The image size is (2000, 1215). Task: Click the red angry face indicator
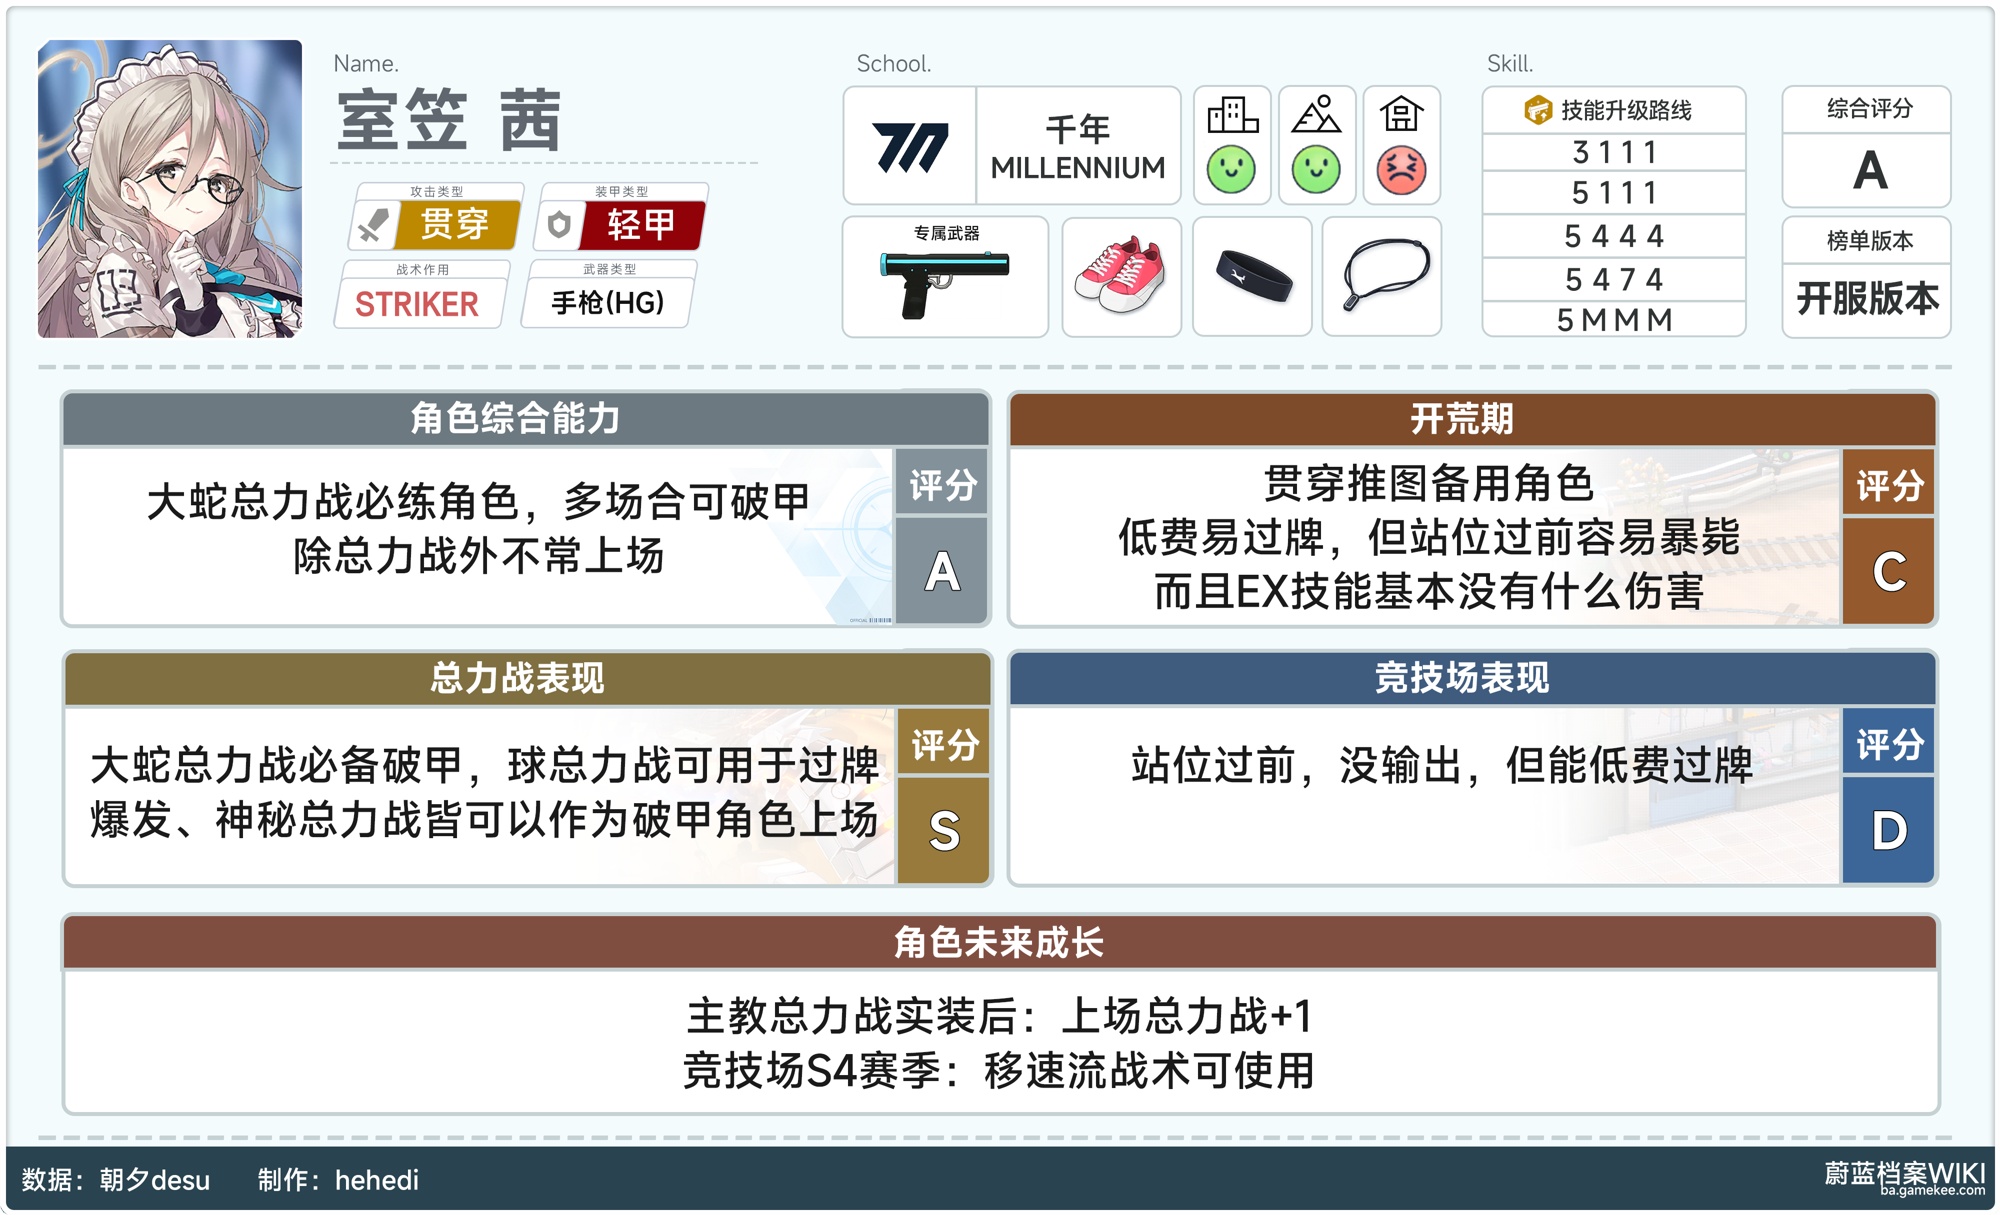(1401, 170)
